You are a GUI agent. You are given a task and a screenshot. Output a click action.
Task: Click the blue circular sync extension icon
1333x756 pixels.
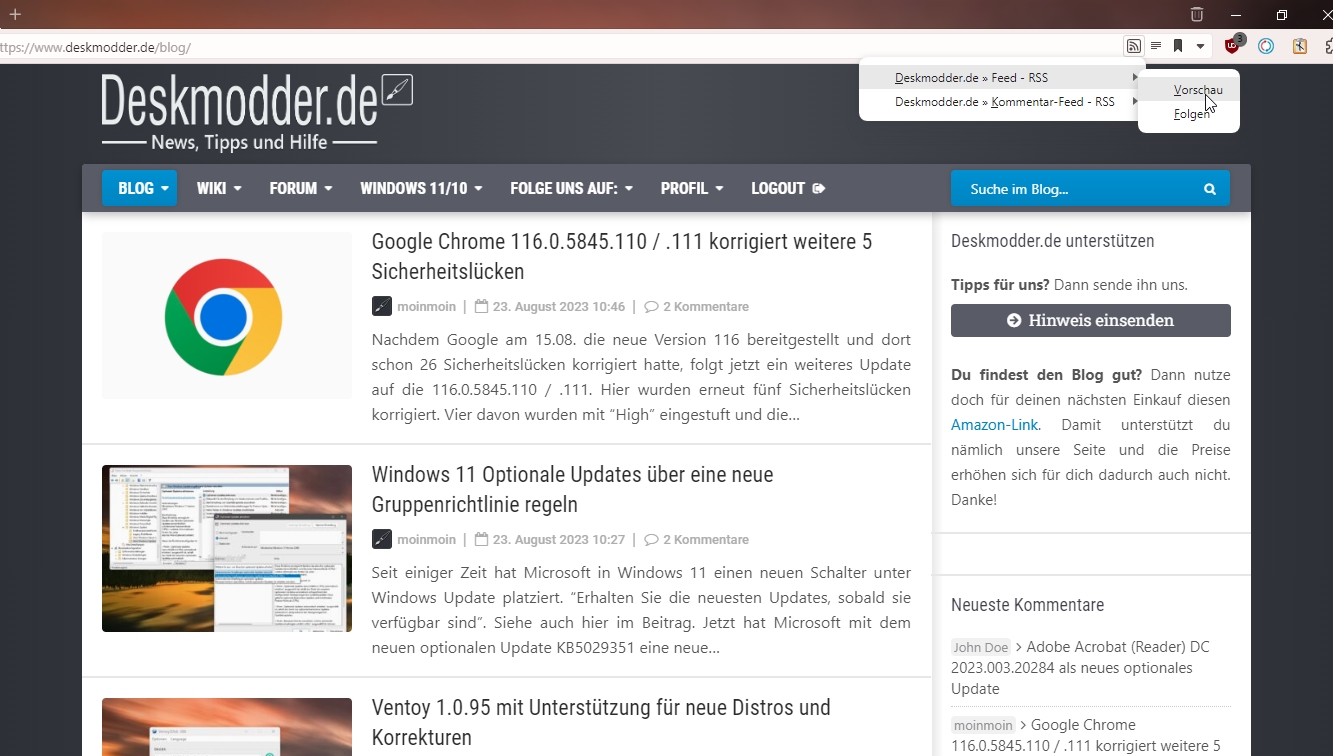pos(1266,46)
